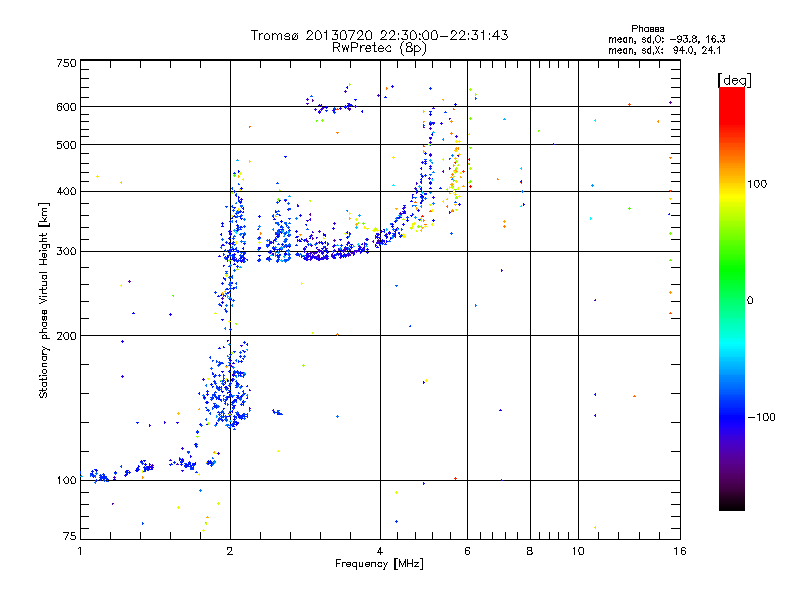
Task: Click the x-axis tick label '8'
Action: click(530, 551)
